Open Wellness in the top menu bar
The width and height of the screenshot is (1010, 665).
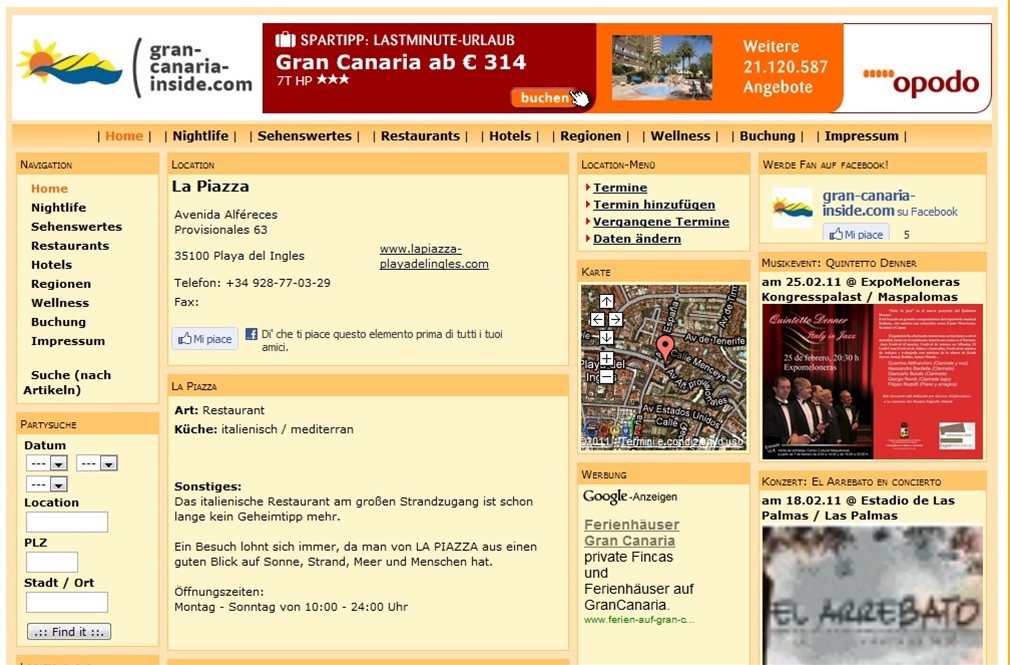(x=680, y=136)
